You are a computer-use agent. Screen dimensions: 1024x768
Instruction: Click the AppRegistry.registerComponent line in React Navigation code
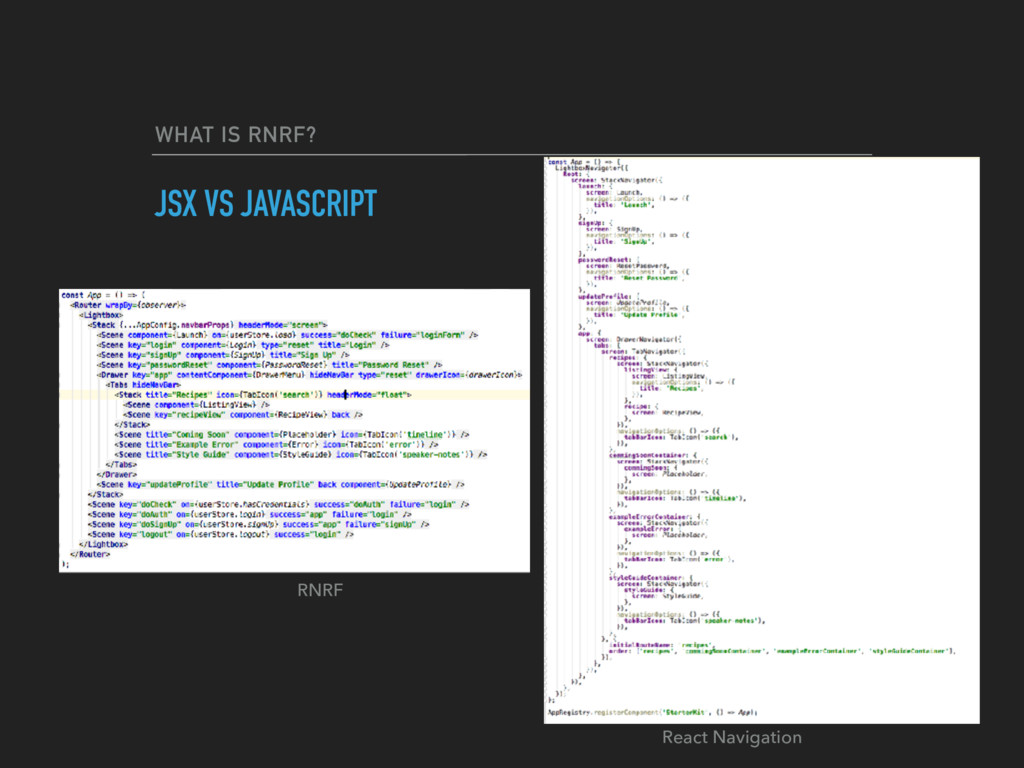pos(652,712)
